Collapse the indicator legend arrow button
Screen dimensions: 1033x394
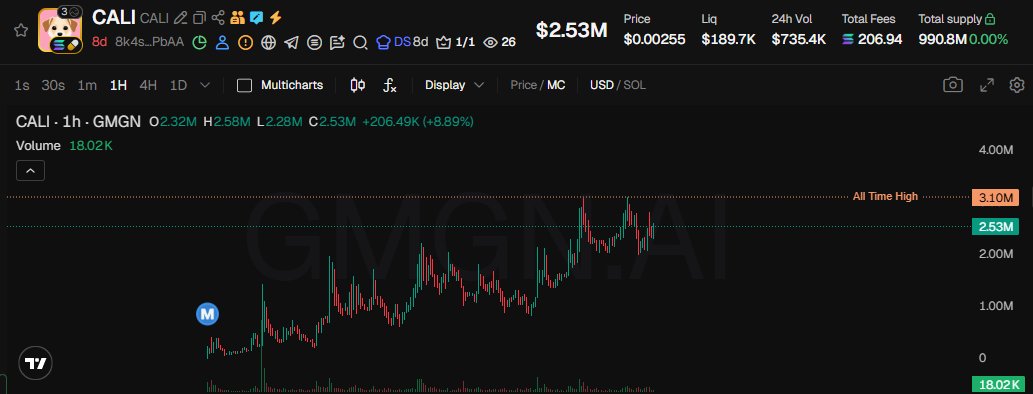(x=30, y=171)
